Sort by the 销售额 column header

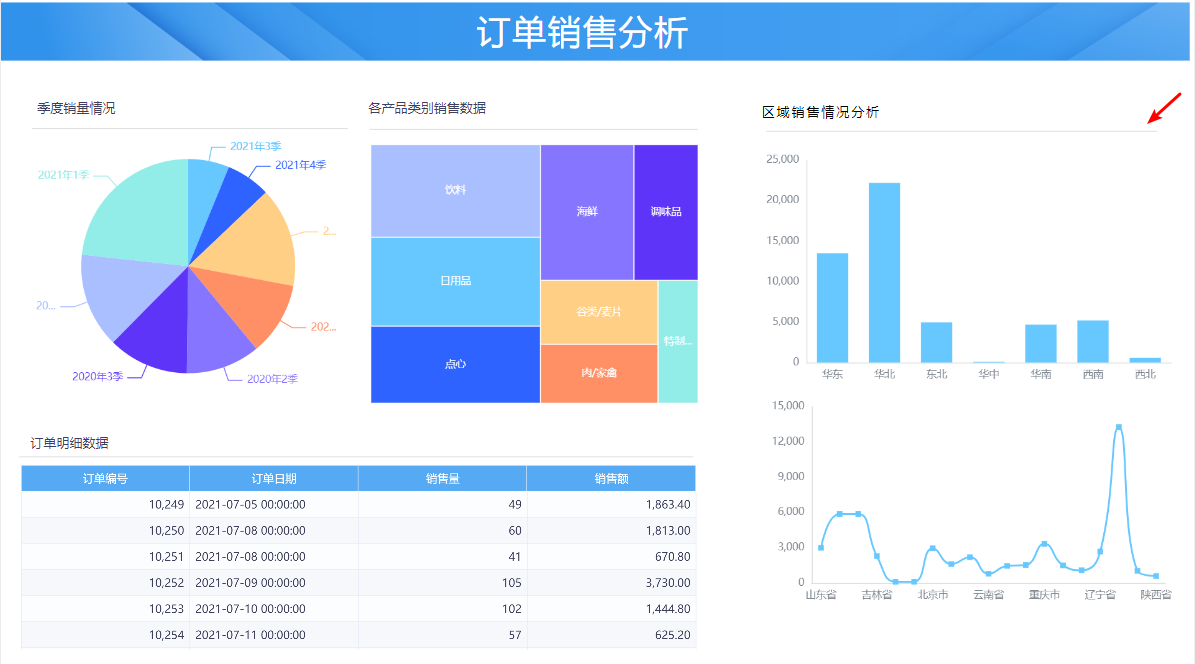coord(611,479)
